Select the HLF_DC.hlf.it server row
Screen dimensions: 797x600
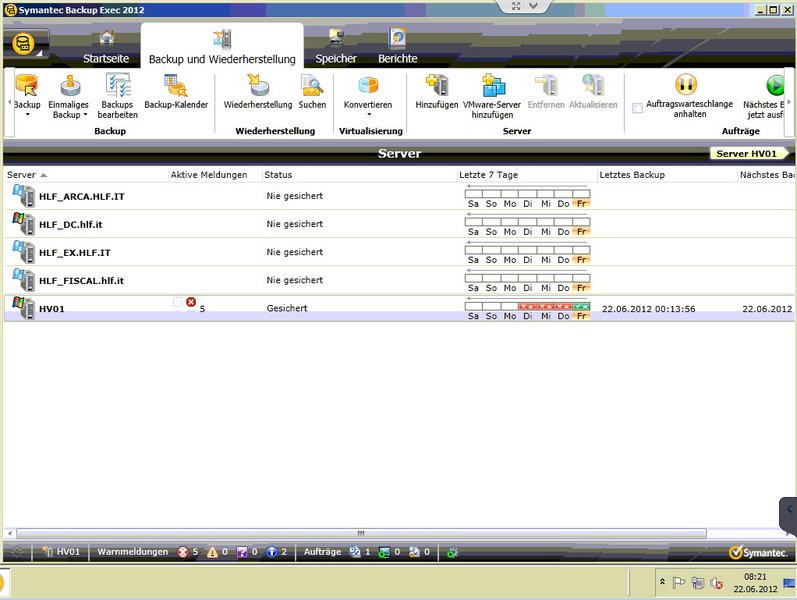[x=399, y=224]
